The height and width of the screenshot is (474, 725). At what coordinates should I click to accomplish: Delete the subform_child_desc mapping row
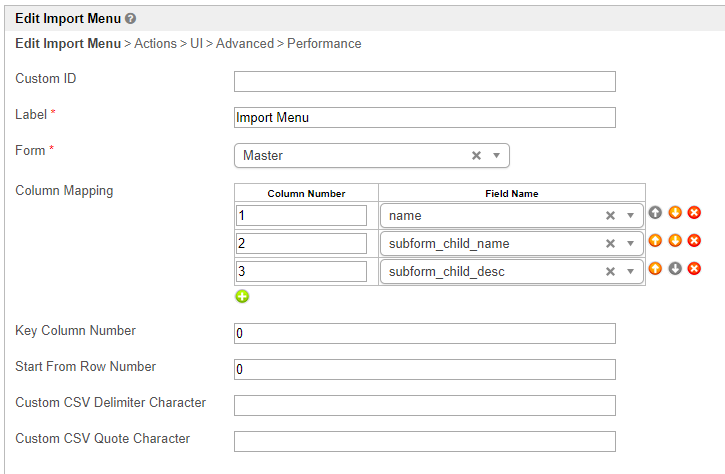click(694, 269)
